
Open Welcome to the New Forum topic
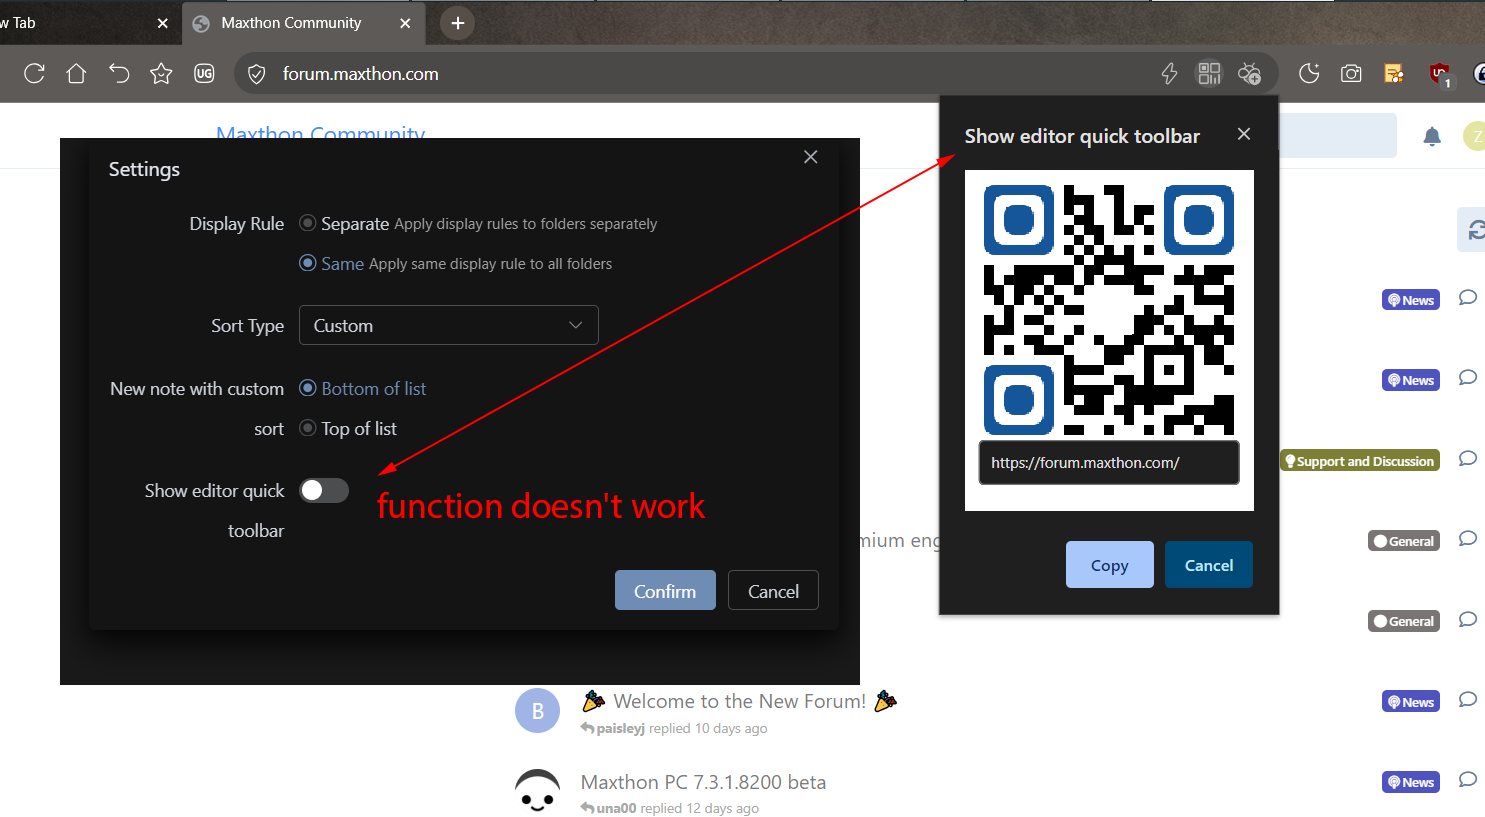pos(740,701)
